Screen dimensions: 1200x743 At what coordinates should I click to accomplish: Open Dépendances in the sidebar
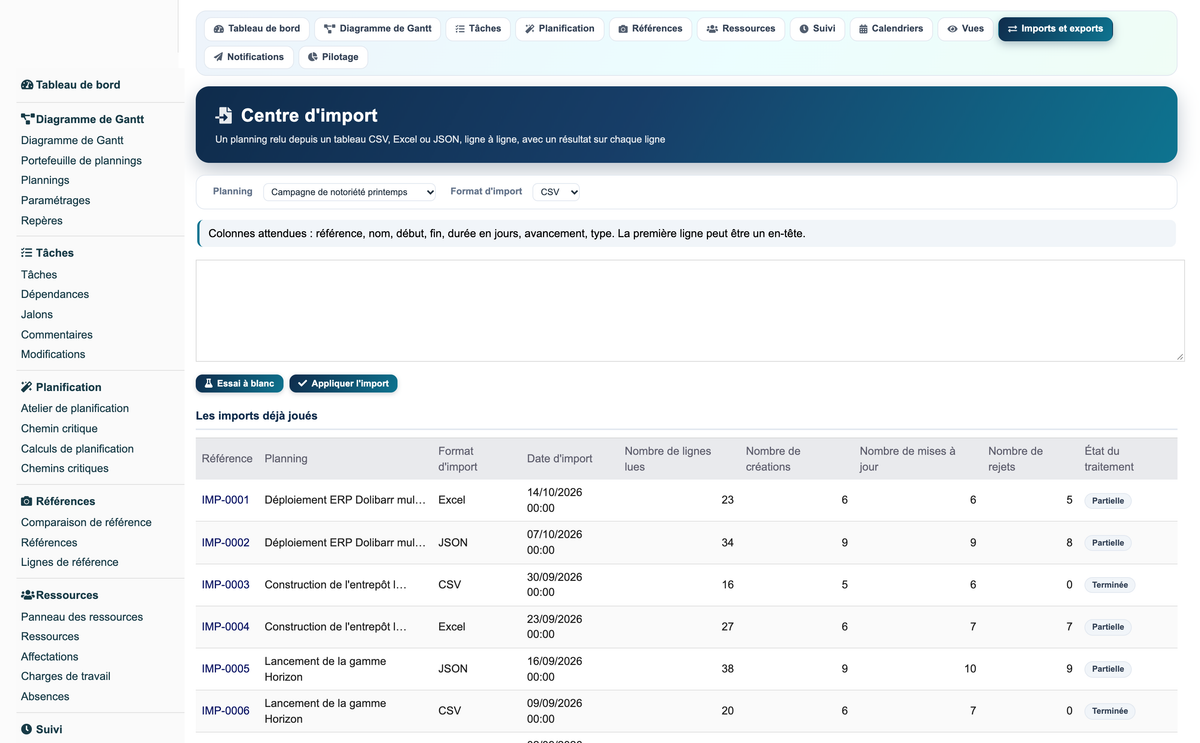[55, 294]
